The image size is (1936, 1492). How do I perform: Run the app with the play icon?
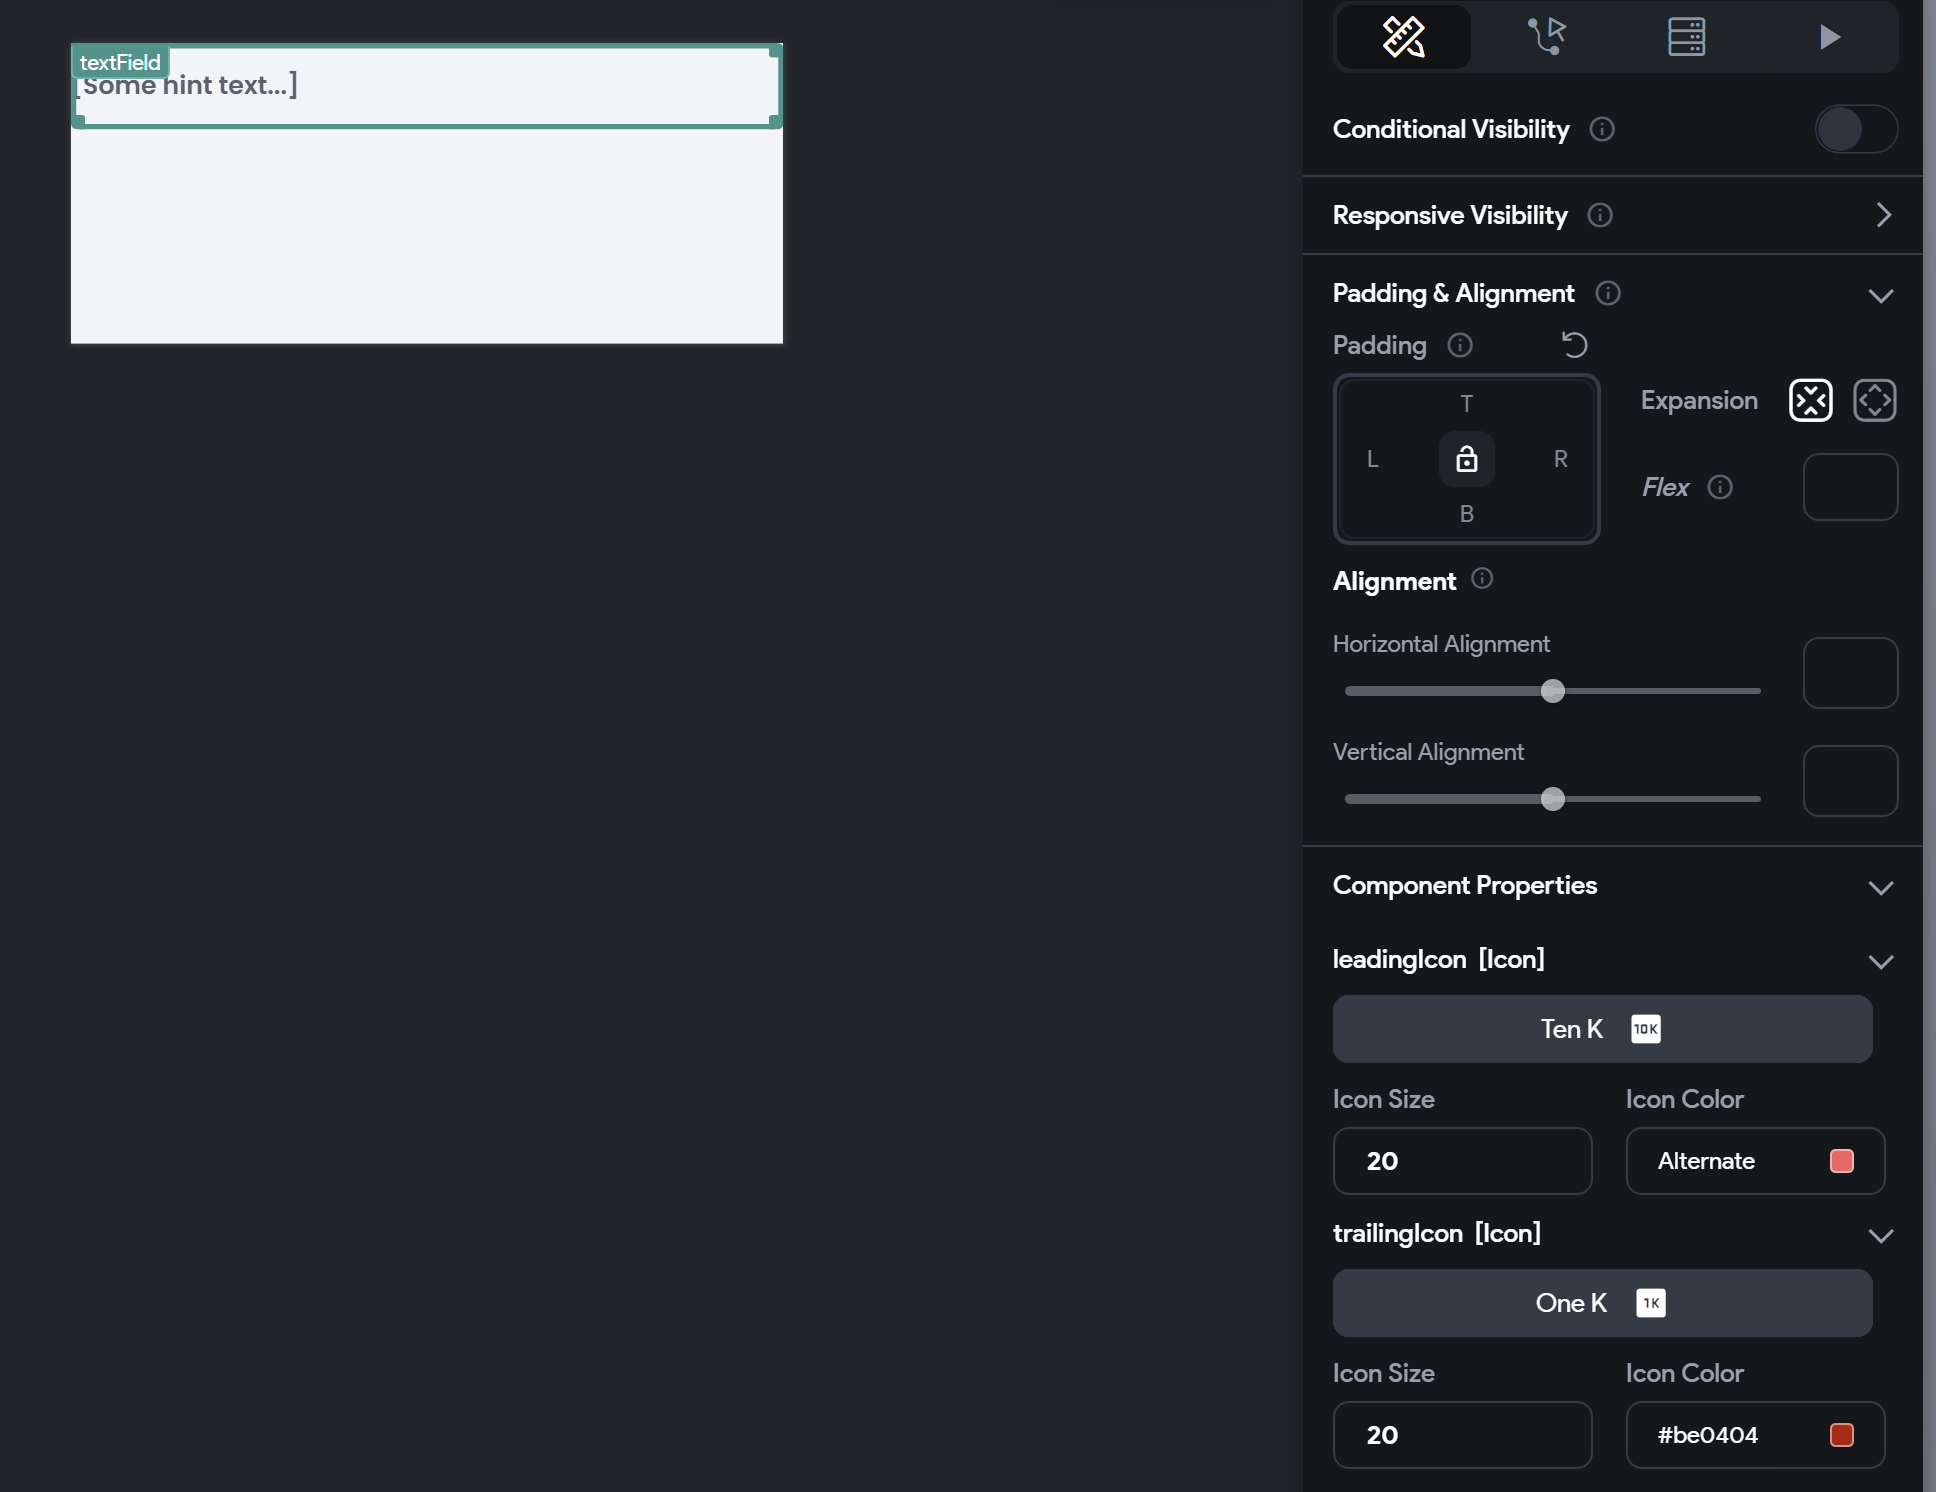pyautogui.click(x=1829, y=36)
